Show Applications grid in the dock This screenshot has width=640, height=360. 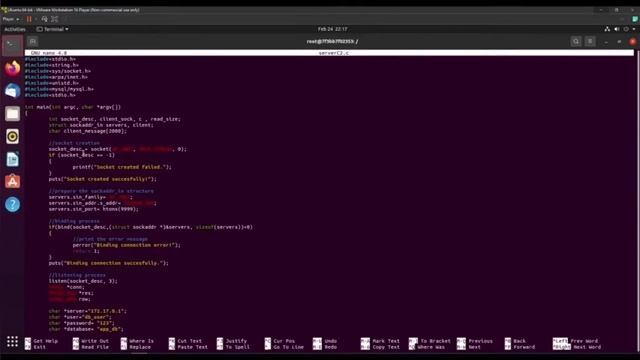pyautogui.click(x=12, y=341)
